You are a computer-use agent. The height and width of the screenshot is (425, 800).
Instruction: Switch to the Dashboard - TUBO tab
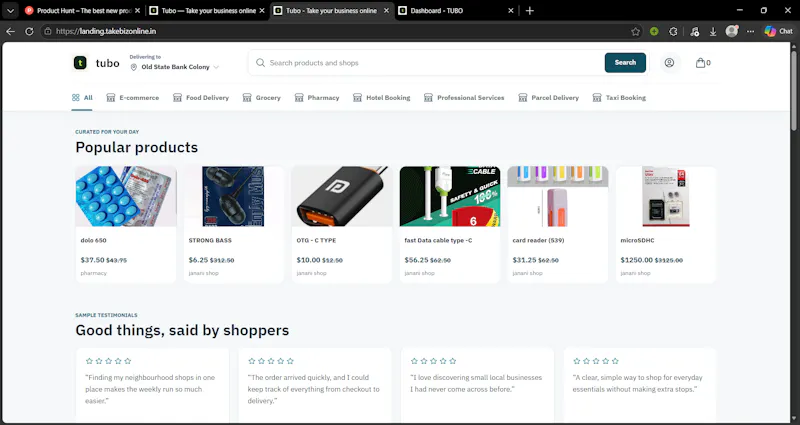457,11
